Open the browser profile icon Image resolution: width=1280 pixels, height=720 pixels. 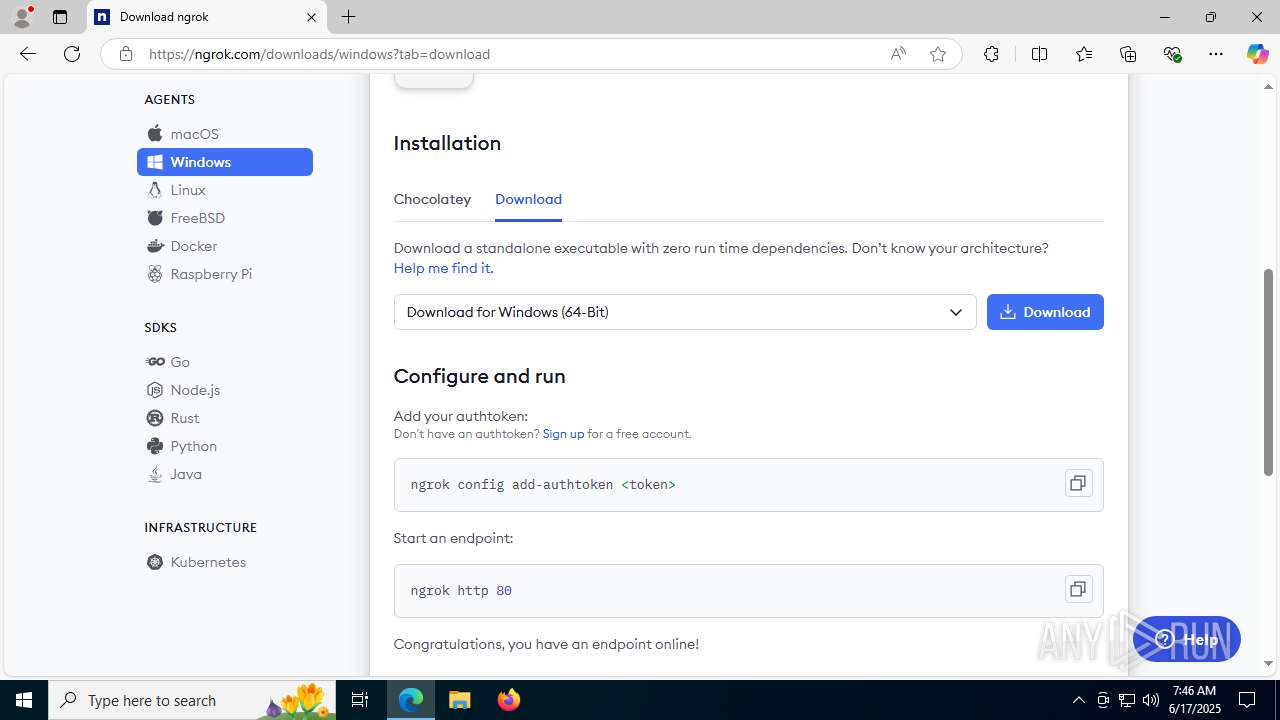pyautogui.click(x=22, y=17)
